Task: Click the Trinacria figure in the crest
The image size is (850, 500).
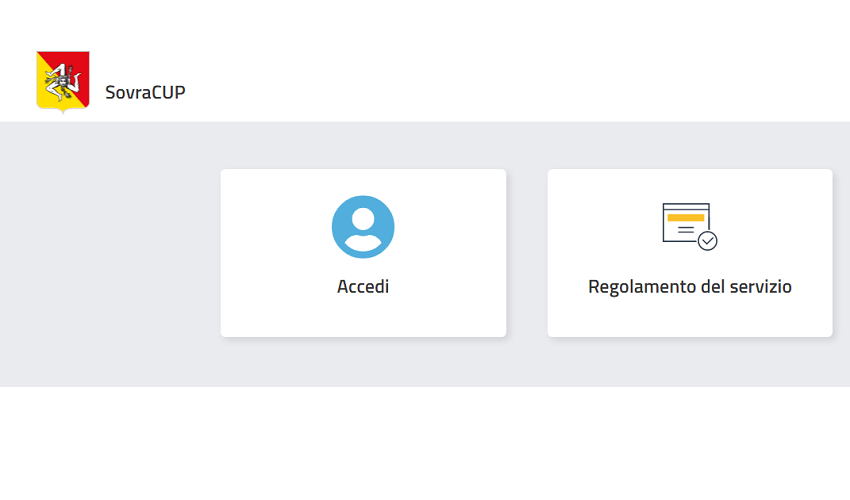Action: [x=63, y=81]
